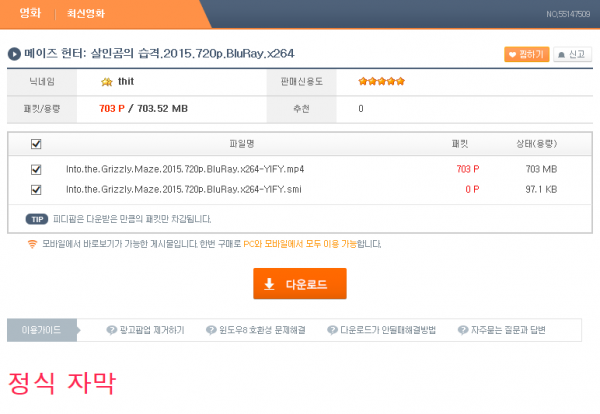Click the question icon beside 자주묻는 질문과 답변
Viewport: 600px width, 414px height.
(463, 329)
